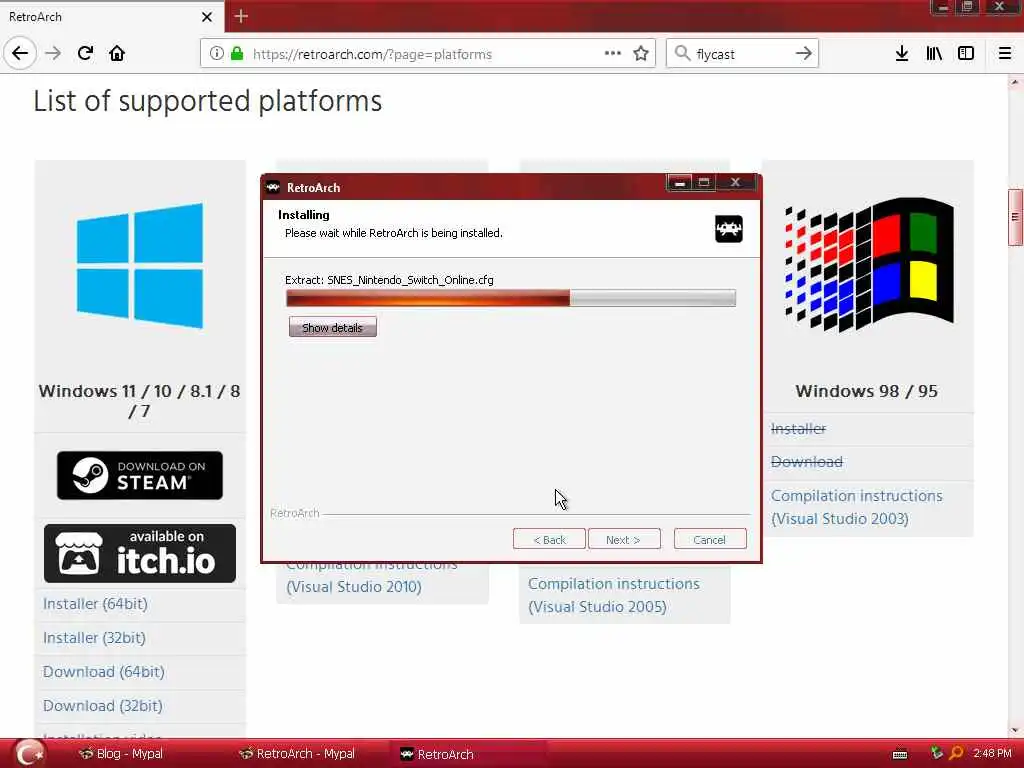Viewport: 1024px width, 768px height.
Task: Click the List of supported platforms heading
Action: (x=208, y=101)
